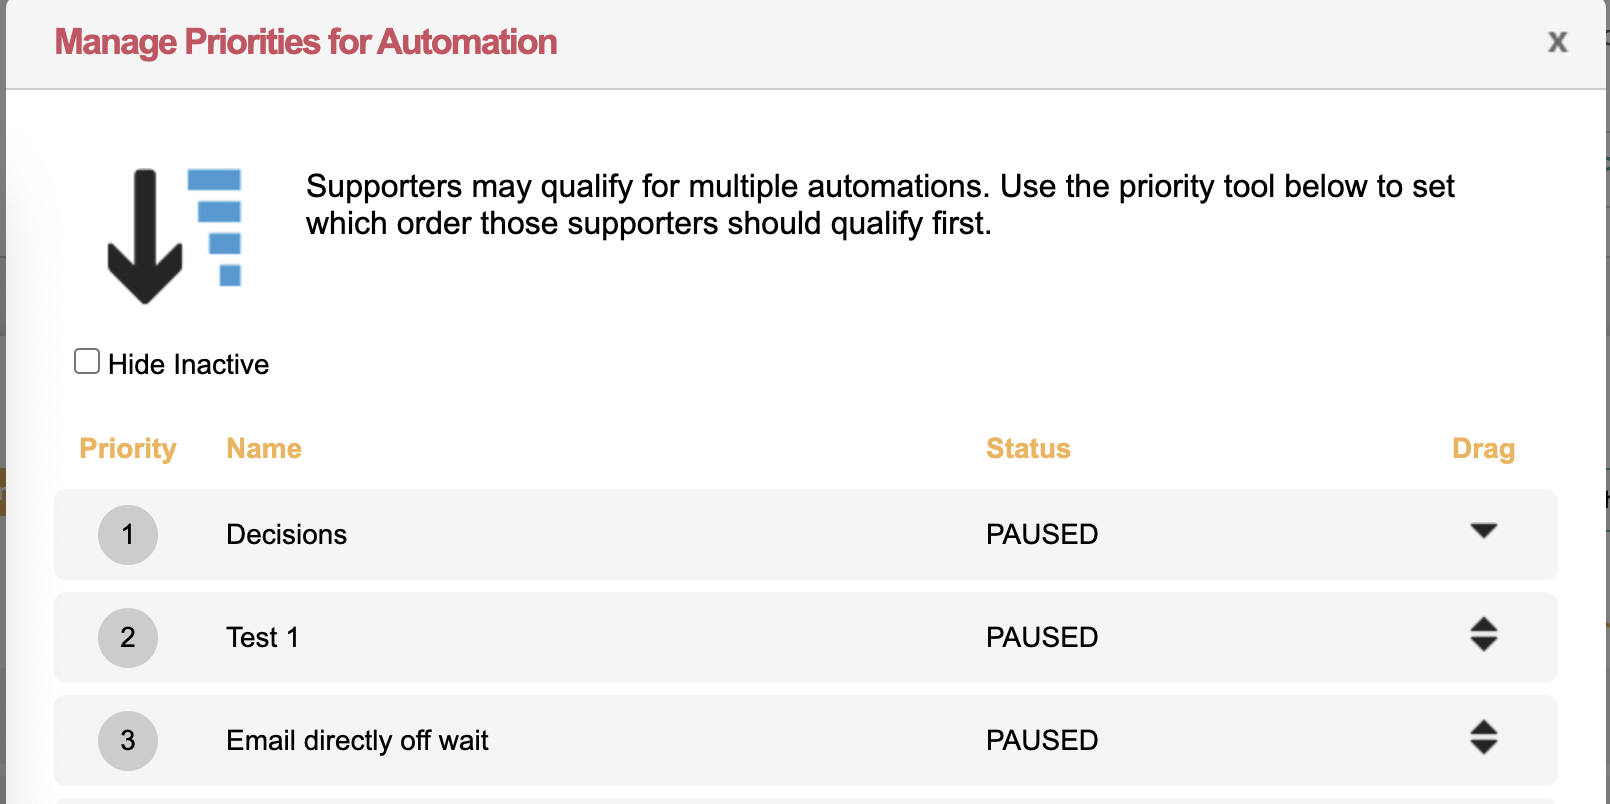
Task: Click the drag handle for Test 1
Action: click(1483, 635)
